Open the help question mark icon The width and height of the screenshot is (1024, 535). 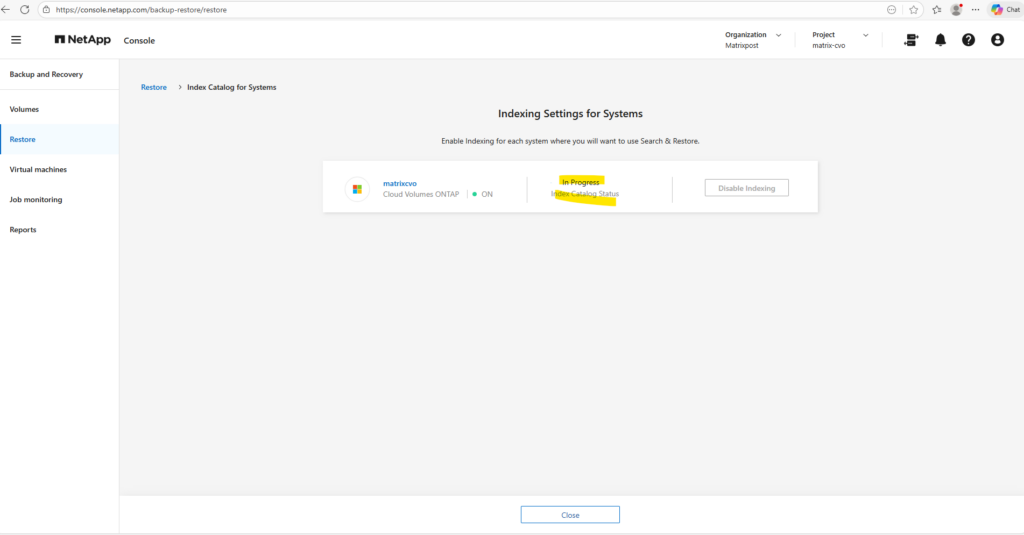point(968,40)
